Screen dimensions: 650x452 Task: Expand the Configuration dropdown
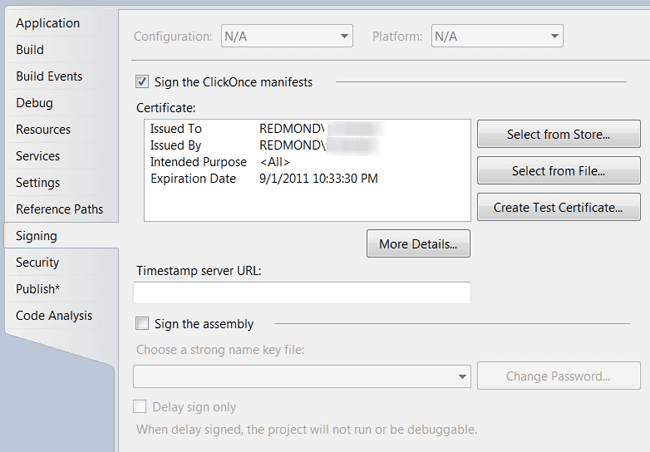click(287, 36)
